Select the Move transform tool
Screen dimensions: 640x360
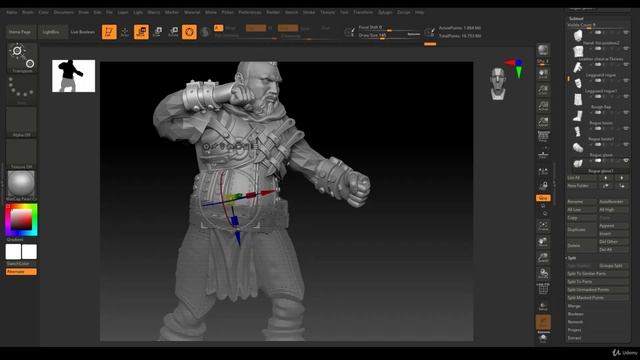[141, 32]
